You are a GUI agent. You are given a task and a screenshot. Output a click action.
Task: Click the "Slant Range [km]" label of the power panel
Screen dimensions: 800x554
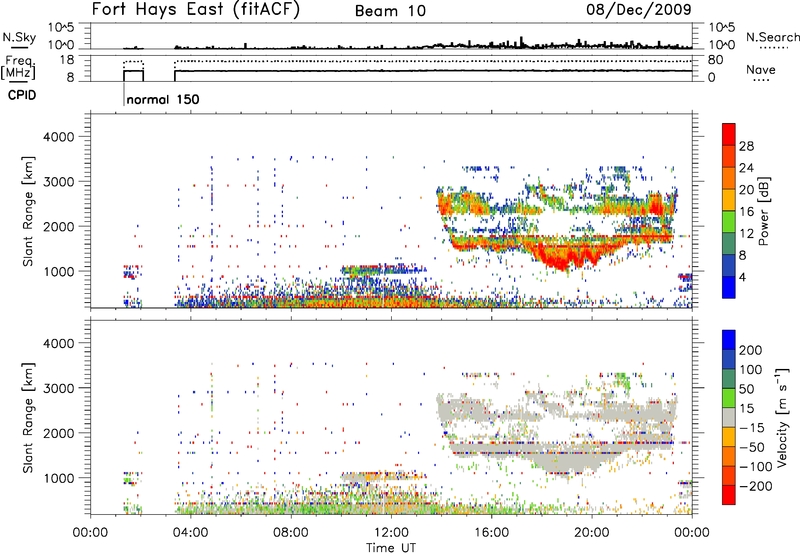[x=28, y=211]
